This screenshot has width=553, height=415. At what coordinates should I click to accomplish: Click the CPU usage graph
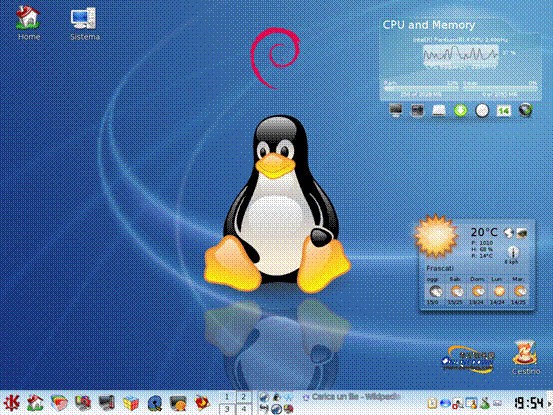click(x=460, y=54)
